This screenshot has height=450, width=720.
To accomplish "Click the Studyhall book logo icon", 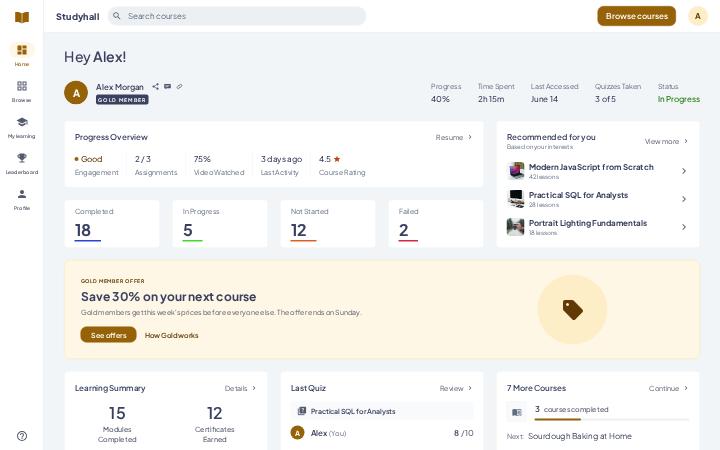I will (22, 17).
